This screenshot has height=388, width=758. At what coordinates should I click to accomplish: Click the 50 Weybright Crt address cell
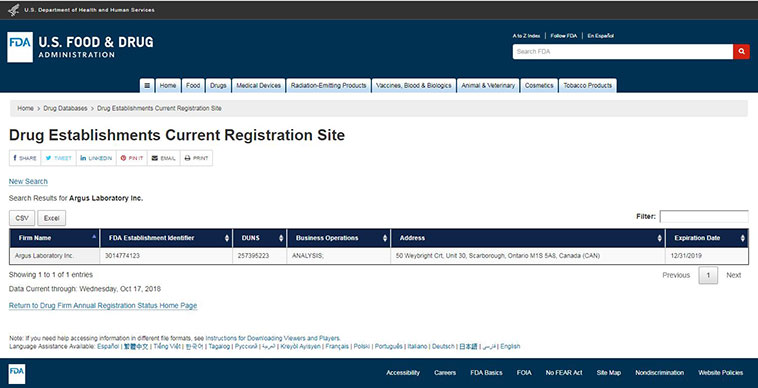tap(528, 256)
